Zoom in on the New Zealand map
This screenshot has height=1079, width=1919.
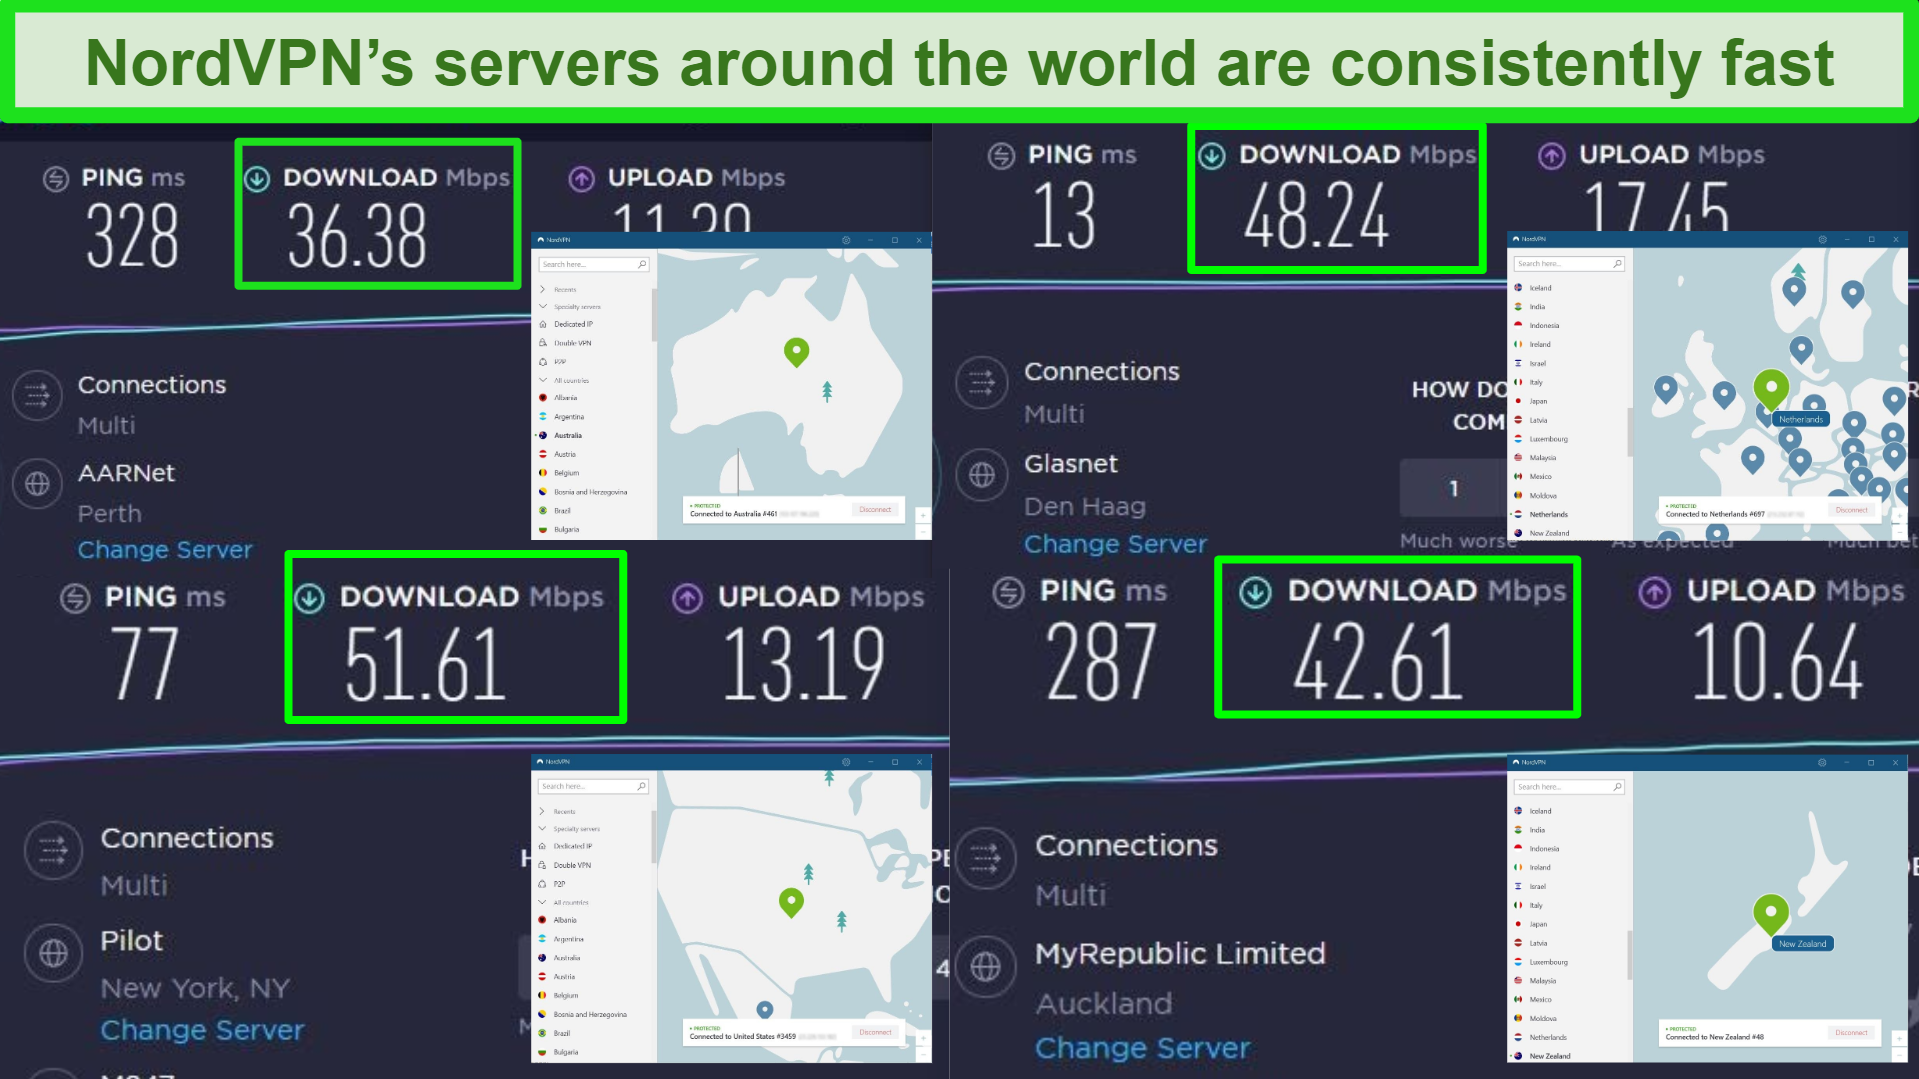click(x=1899, y=1040)
